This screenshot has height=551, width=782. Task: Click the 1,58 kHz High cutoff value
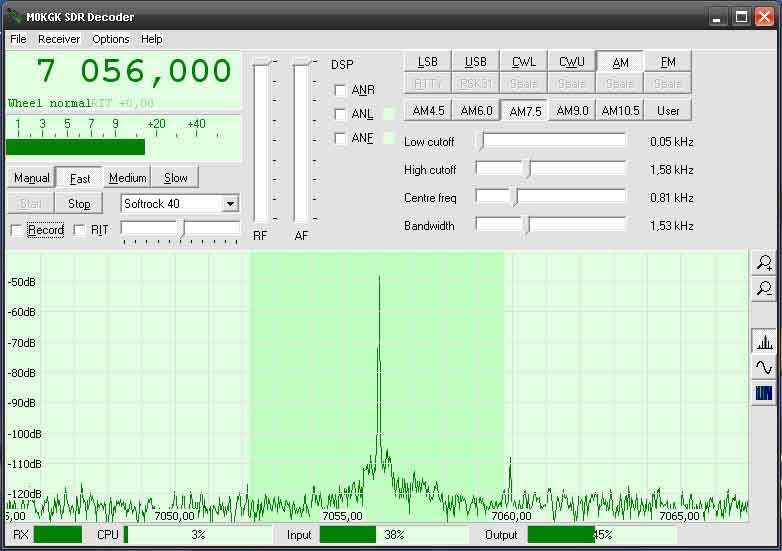pos(671,170)
